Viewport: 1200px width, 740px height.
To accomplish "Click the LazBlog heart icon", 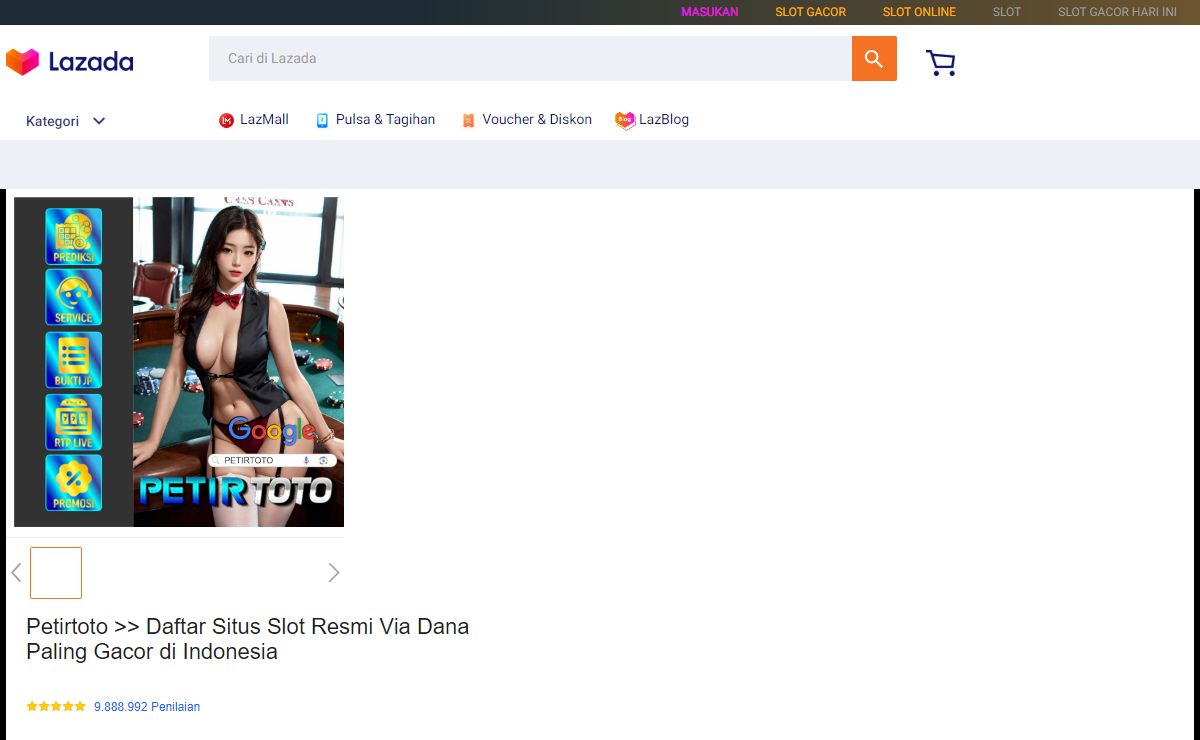I will point(625,120).
